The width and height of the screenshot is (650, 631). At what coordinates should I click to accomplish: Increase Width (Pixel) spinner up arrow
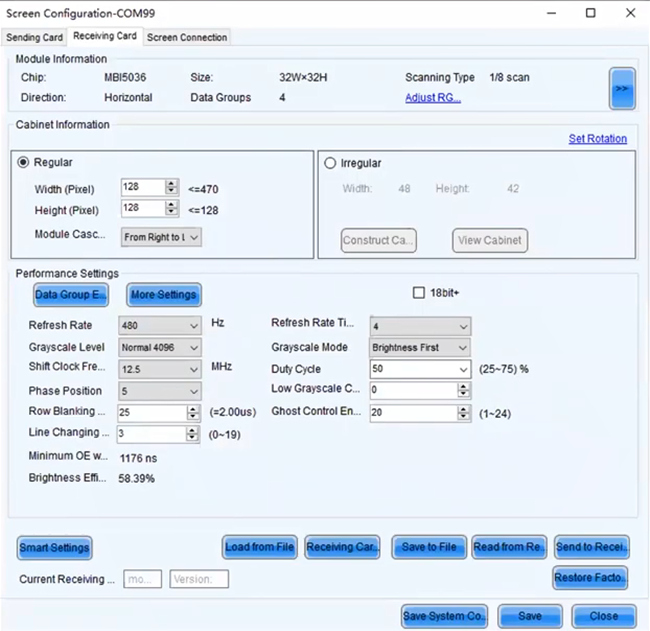click(172, 183)
